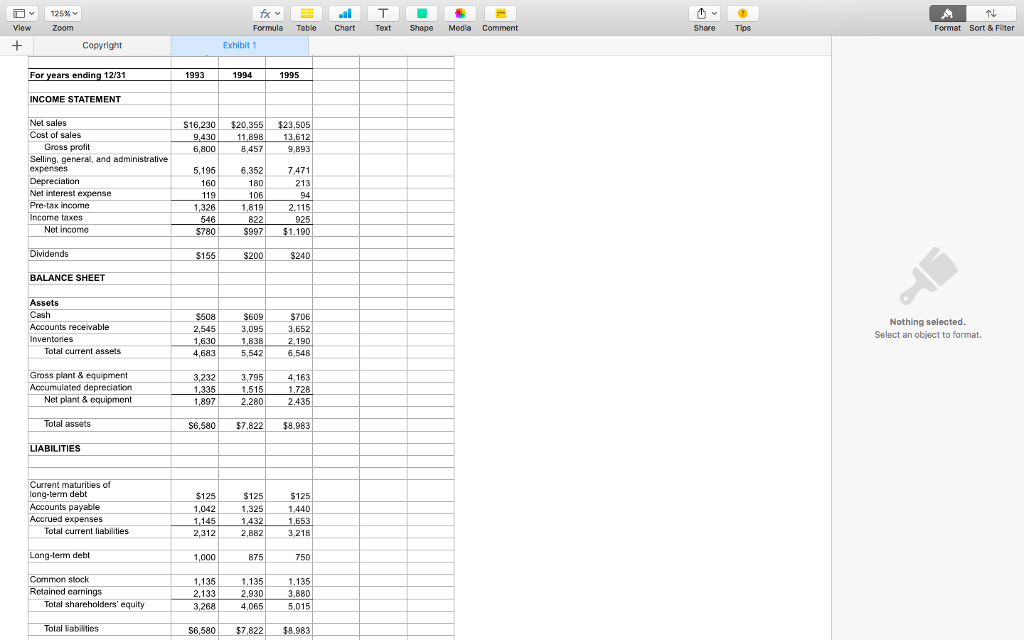Image resolution: width=1024 pixels, height=640 pixels.
Task: Insert a Formula from the toolbar
Action: [266, 17]
